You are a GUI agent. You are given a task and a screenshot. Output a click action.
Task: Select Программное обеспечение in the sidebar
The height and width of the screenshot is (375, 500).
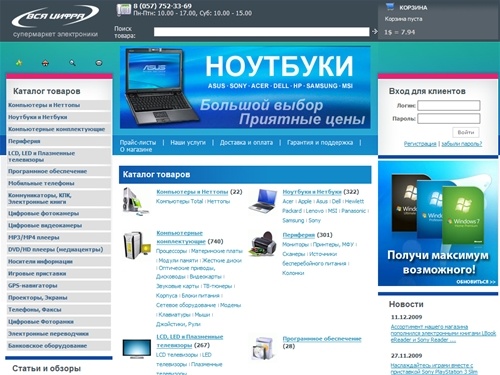click(x=59, y=171)
